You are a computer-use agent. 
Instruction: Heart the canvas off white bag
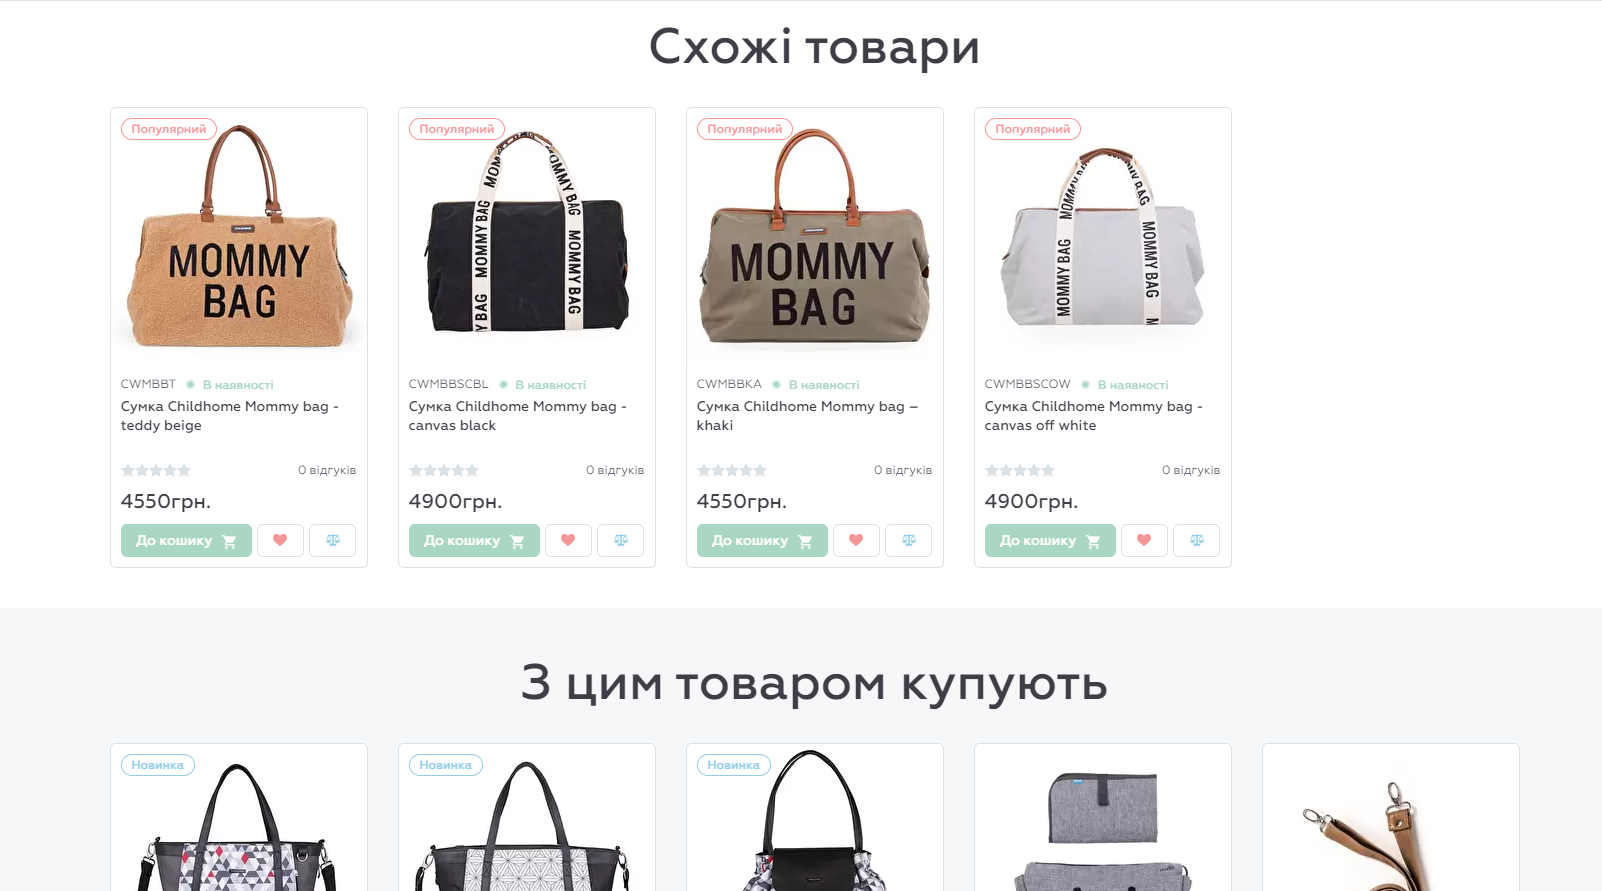(x=1144, y=540)
